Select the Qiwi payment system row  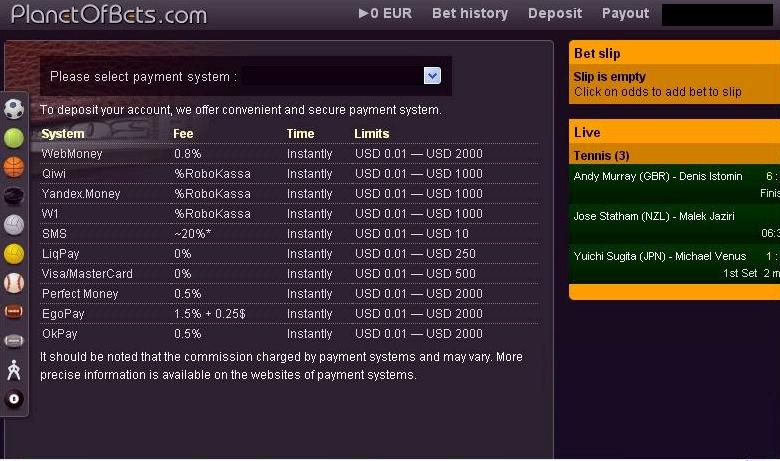coord(289,174)
